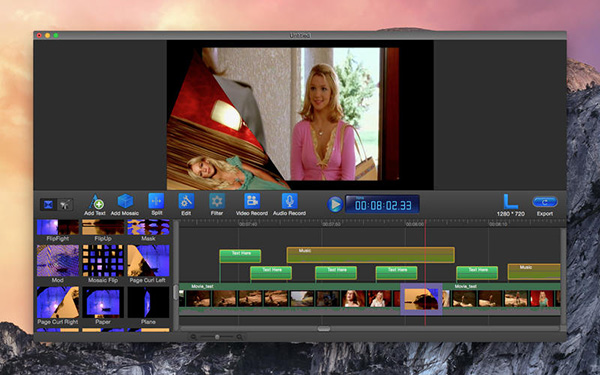Play the video preview
This screenshot has width=600, height=375.
(335, 204)
